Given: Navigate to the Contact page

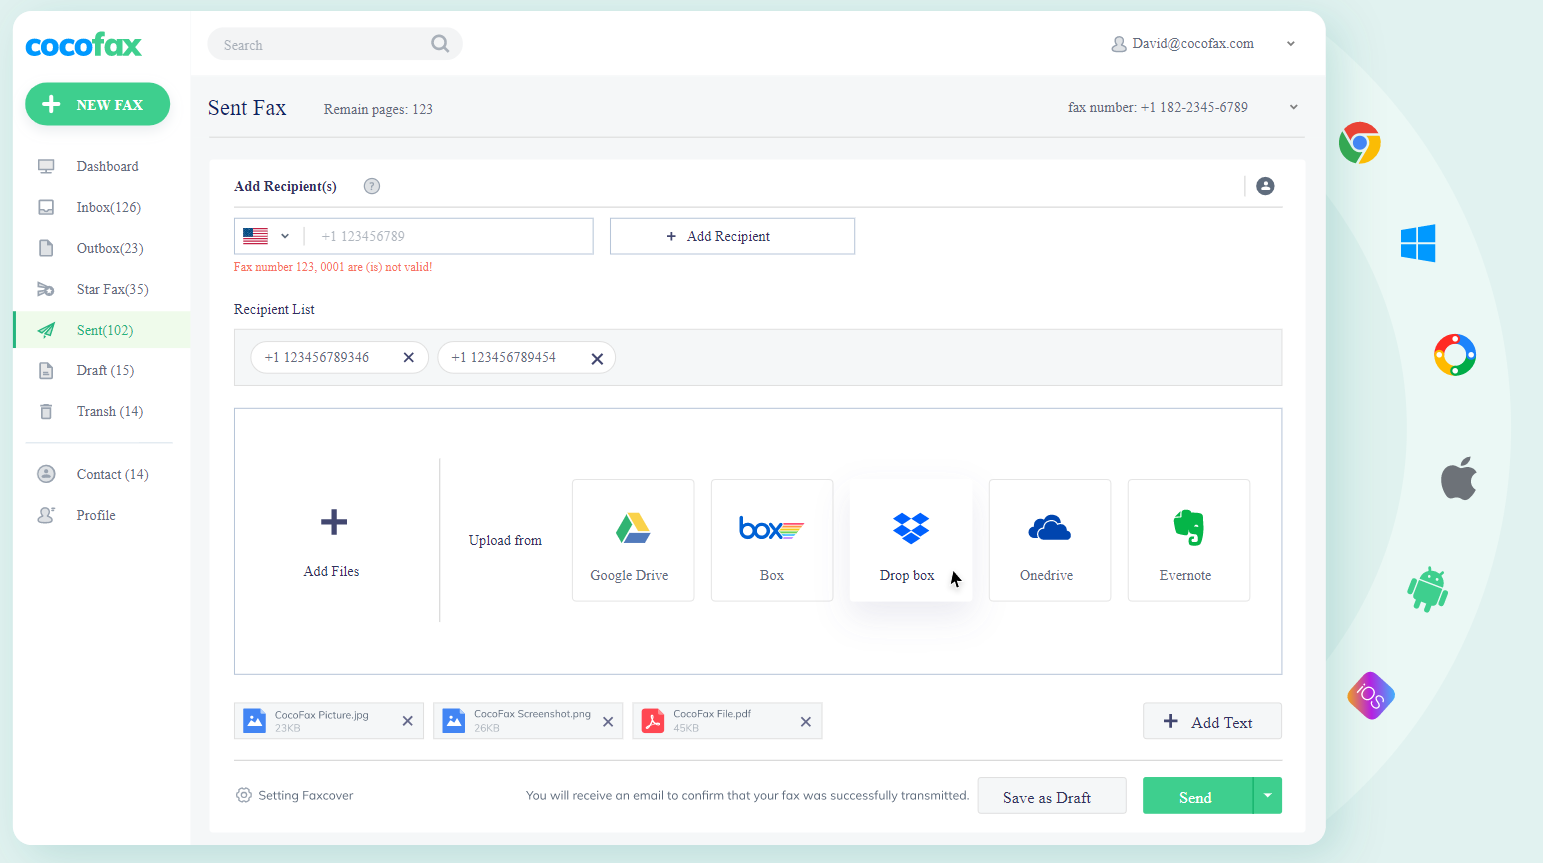Looking at the screenshot, I should (x=112, y=474).
